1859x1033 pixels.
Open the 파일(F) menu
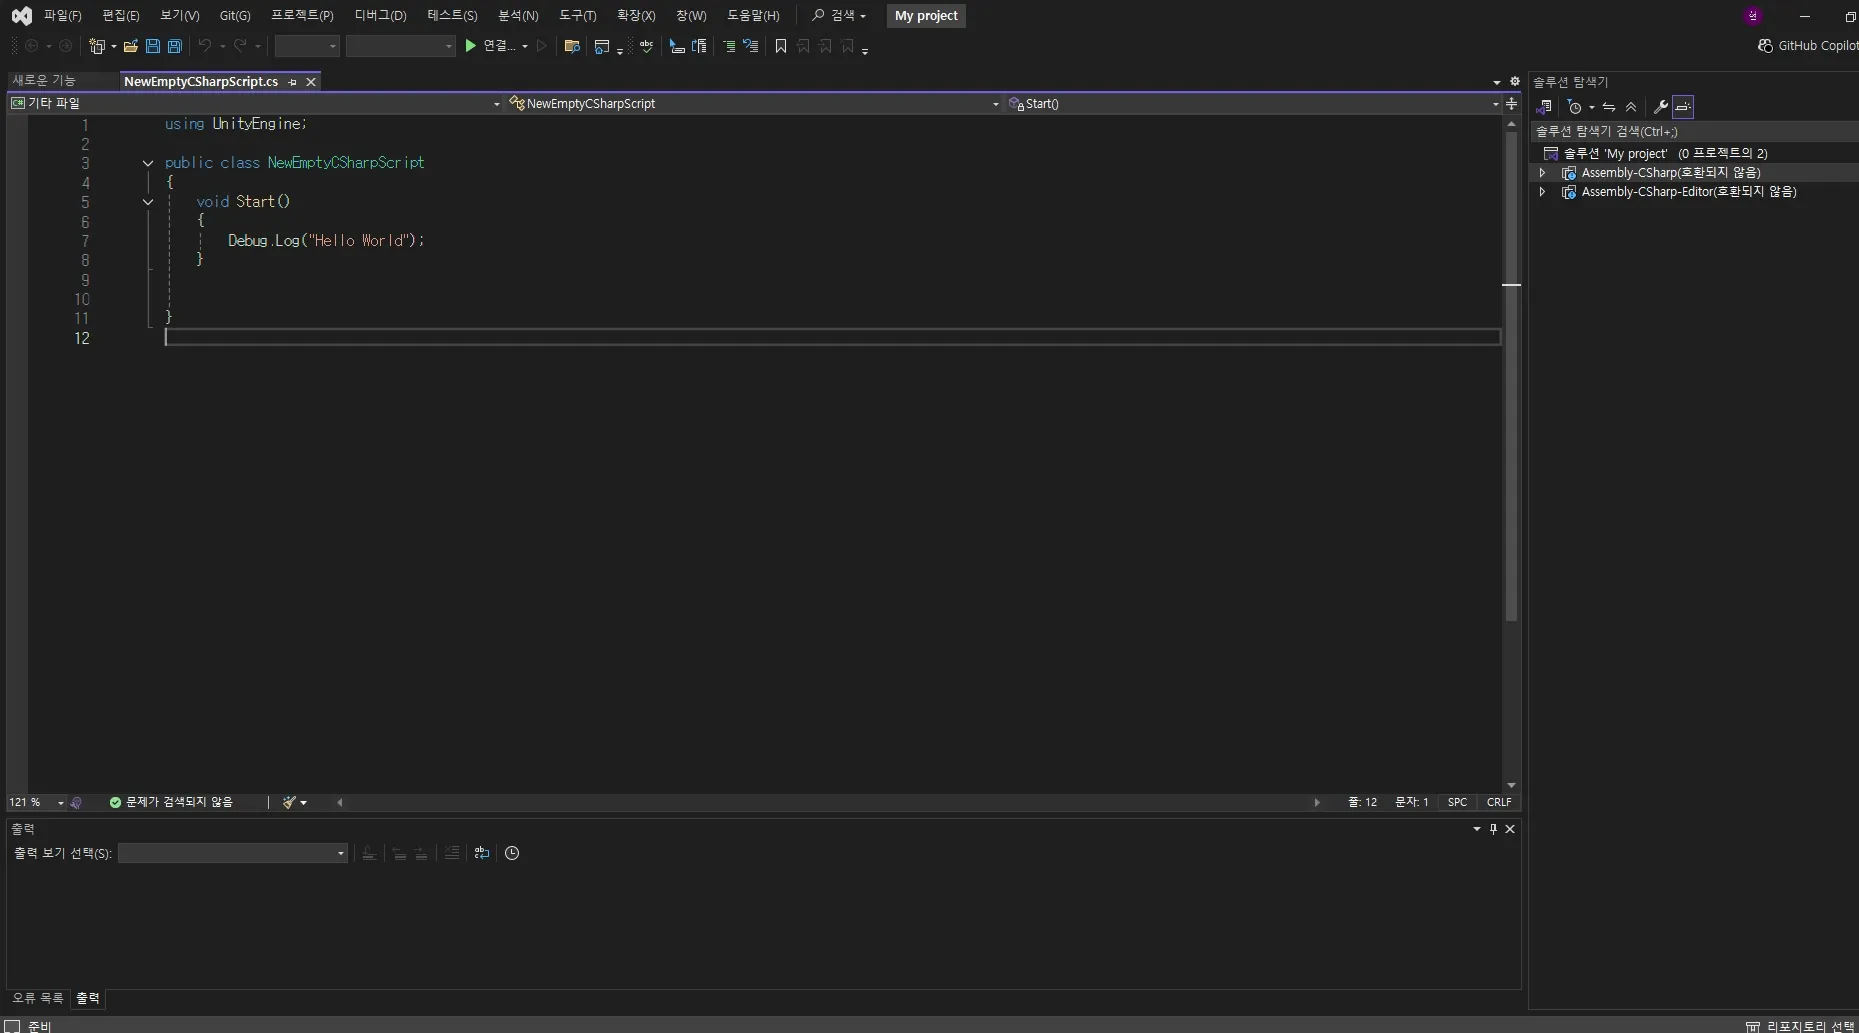62,15
